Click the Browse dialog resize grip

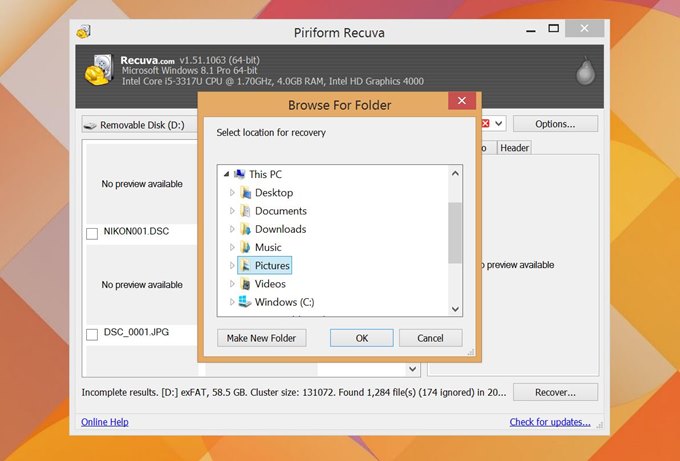click(x=471, y=352)
